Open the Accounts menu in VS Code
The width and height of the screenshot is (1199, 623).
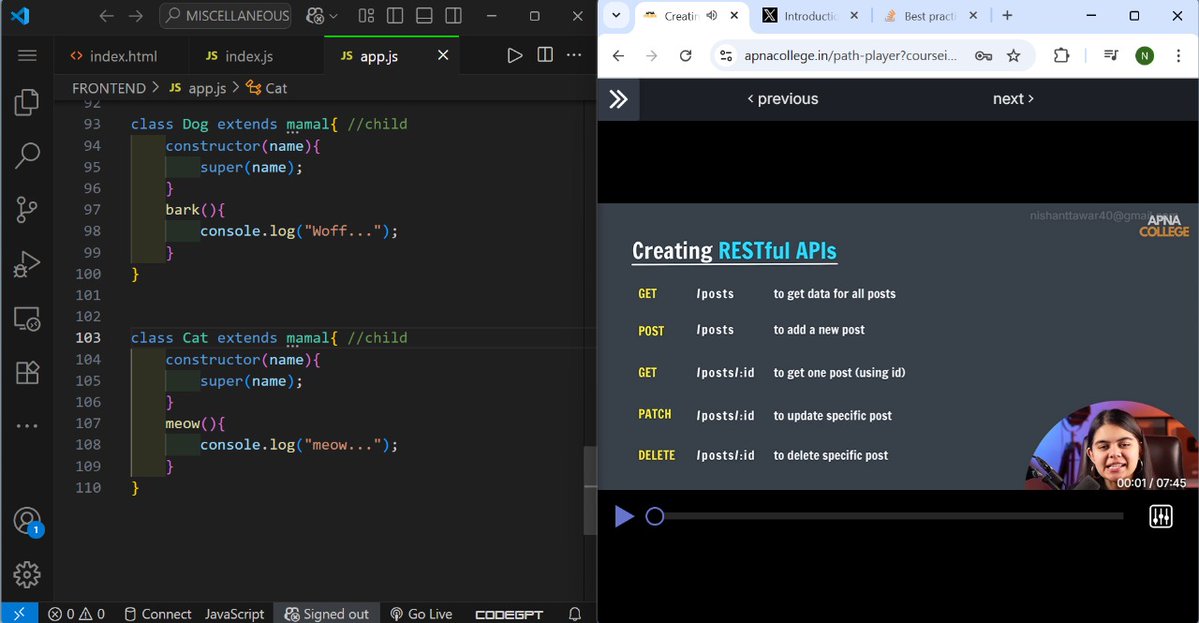click(x=27, y=521)
